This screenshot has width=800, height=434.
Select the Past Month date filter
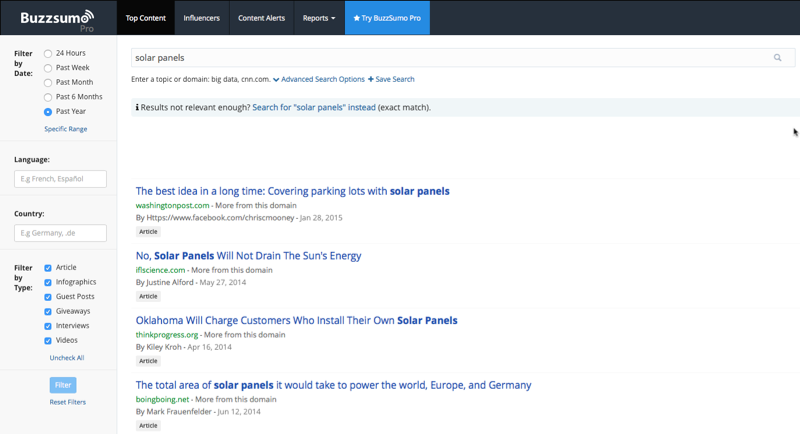(x=48, y=83)
